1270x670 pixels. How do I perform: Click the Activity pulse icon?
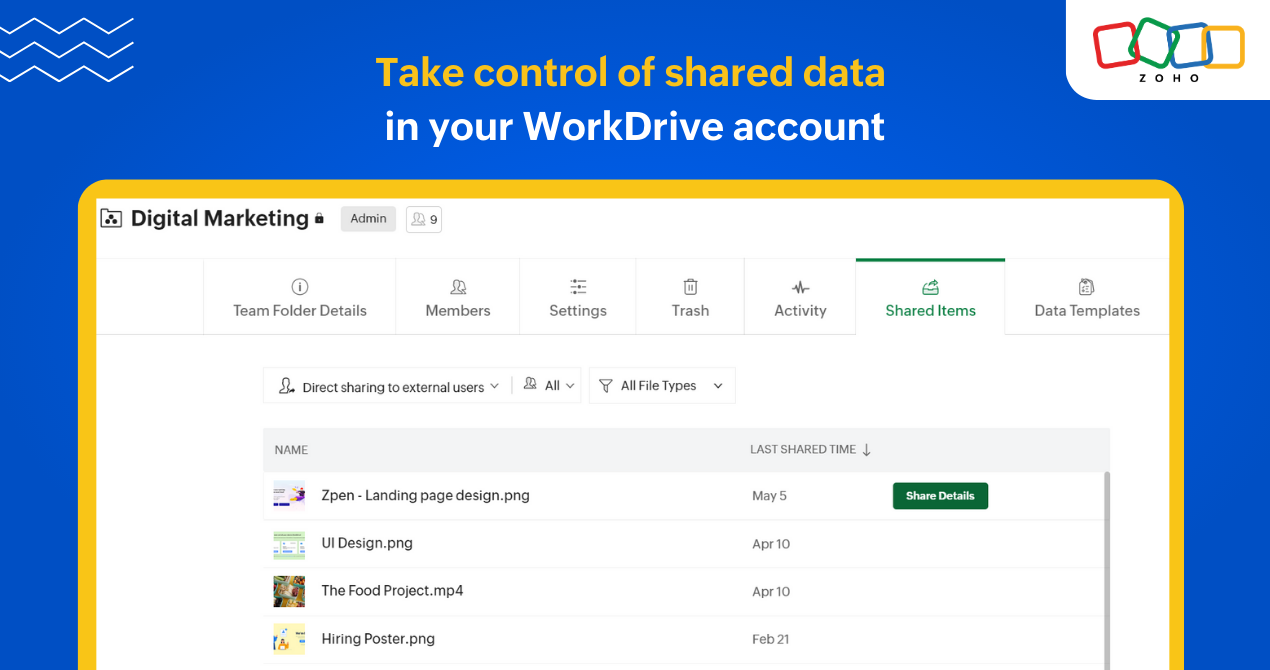(801, 288)
